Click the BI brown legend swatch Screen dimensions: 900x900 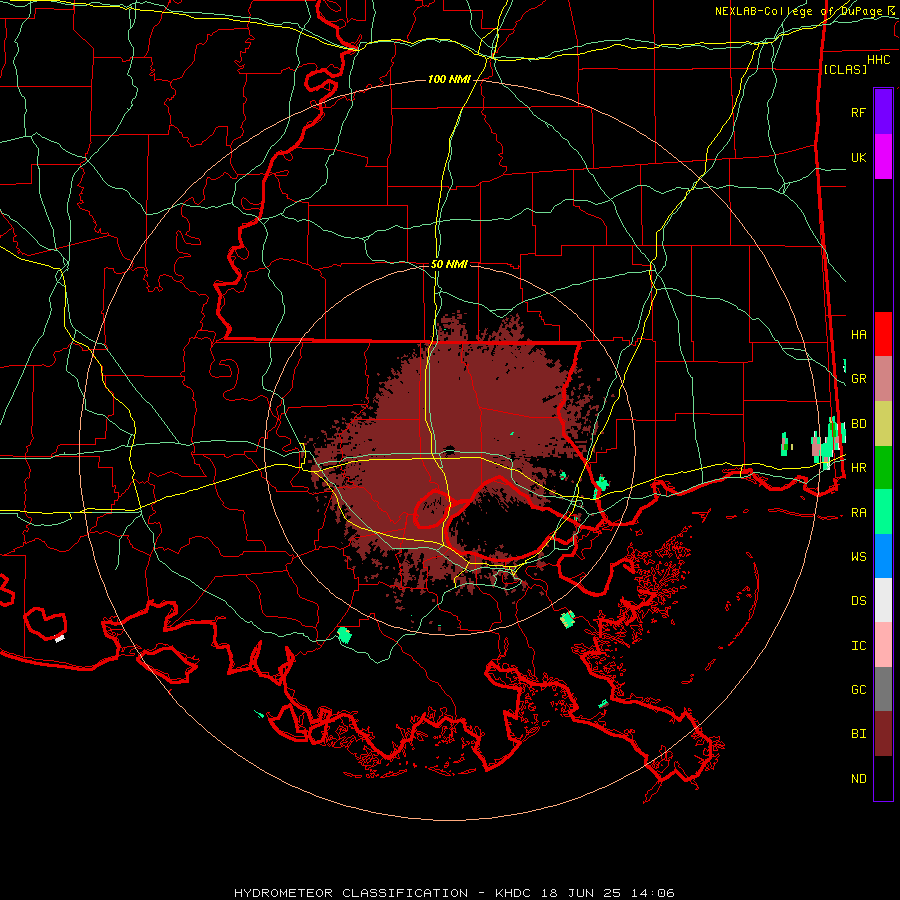point(883,734)
